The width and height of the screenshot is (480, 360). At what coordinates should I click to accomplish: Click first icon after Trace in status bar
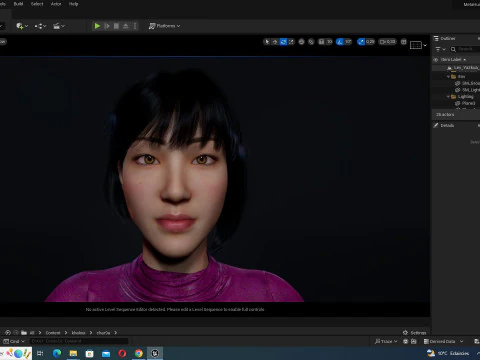[x=405, y=341]
